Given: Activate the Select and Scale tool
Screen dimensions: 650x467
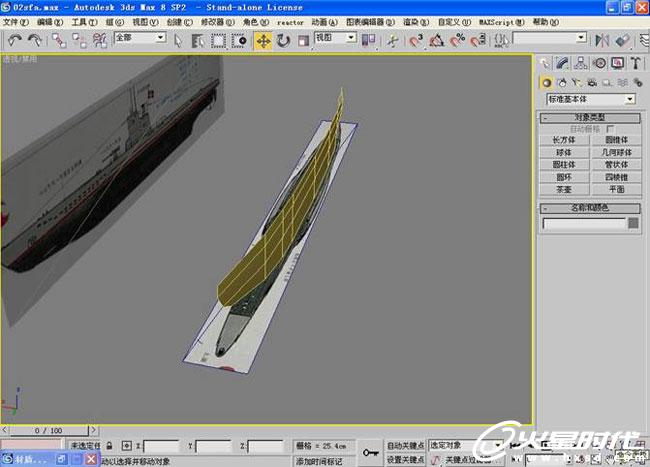Looking at the screenshot, I should (303, 41).
